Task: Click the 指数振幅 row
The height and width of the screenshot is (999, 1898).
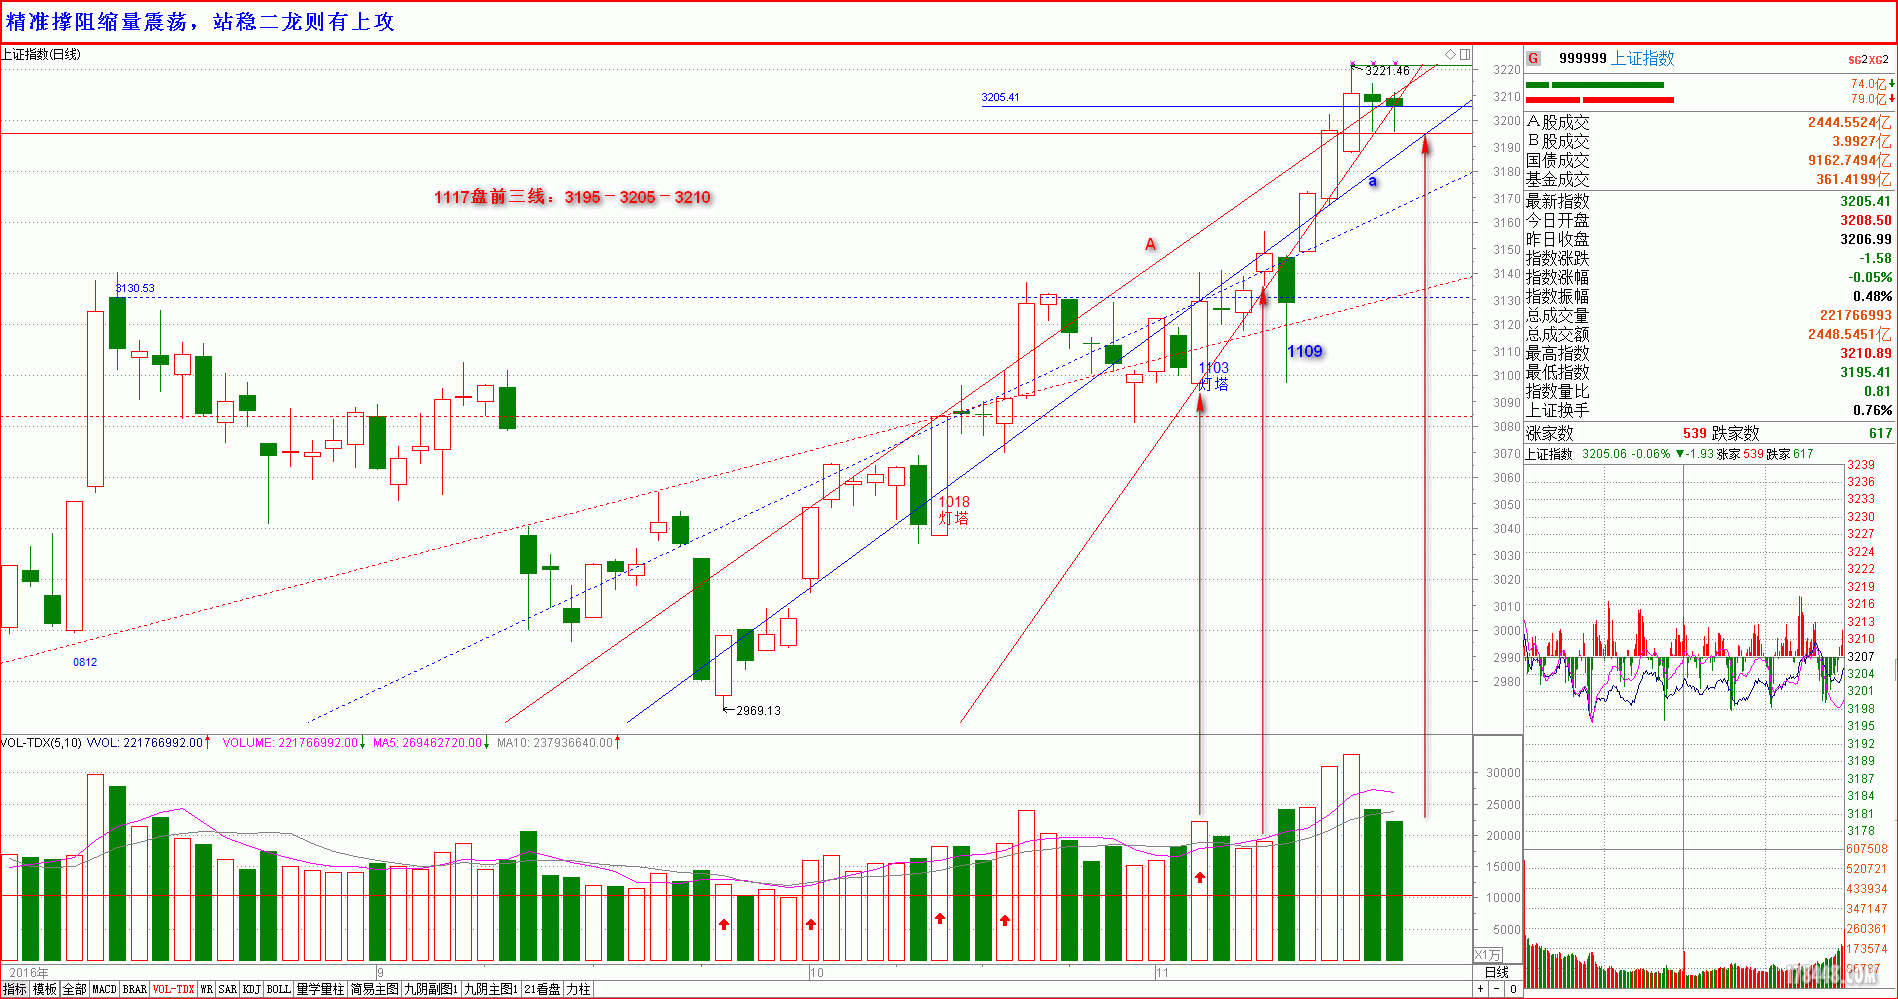Action: tap(1709, 296)
